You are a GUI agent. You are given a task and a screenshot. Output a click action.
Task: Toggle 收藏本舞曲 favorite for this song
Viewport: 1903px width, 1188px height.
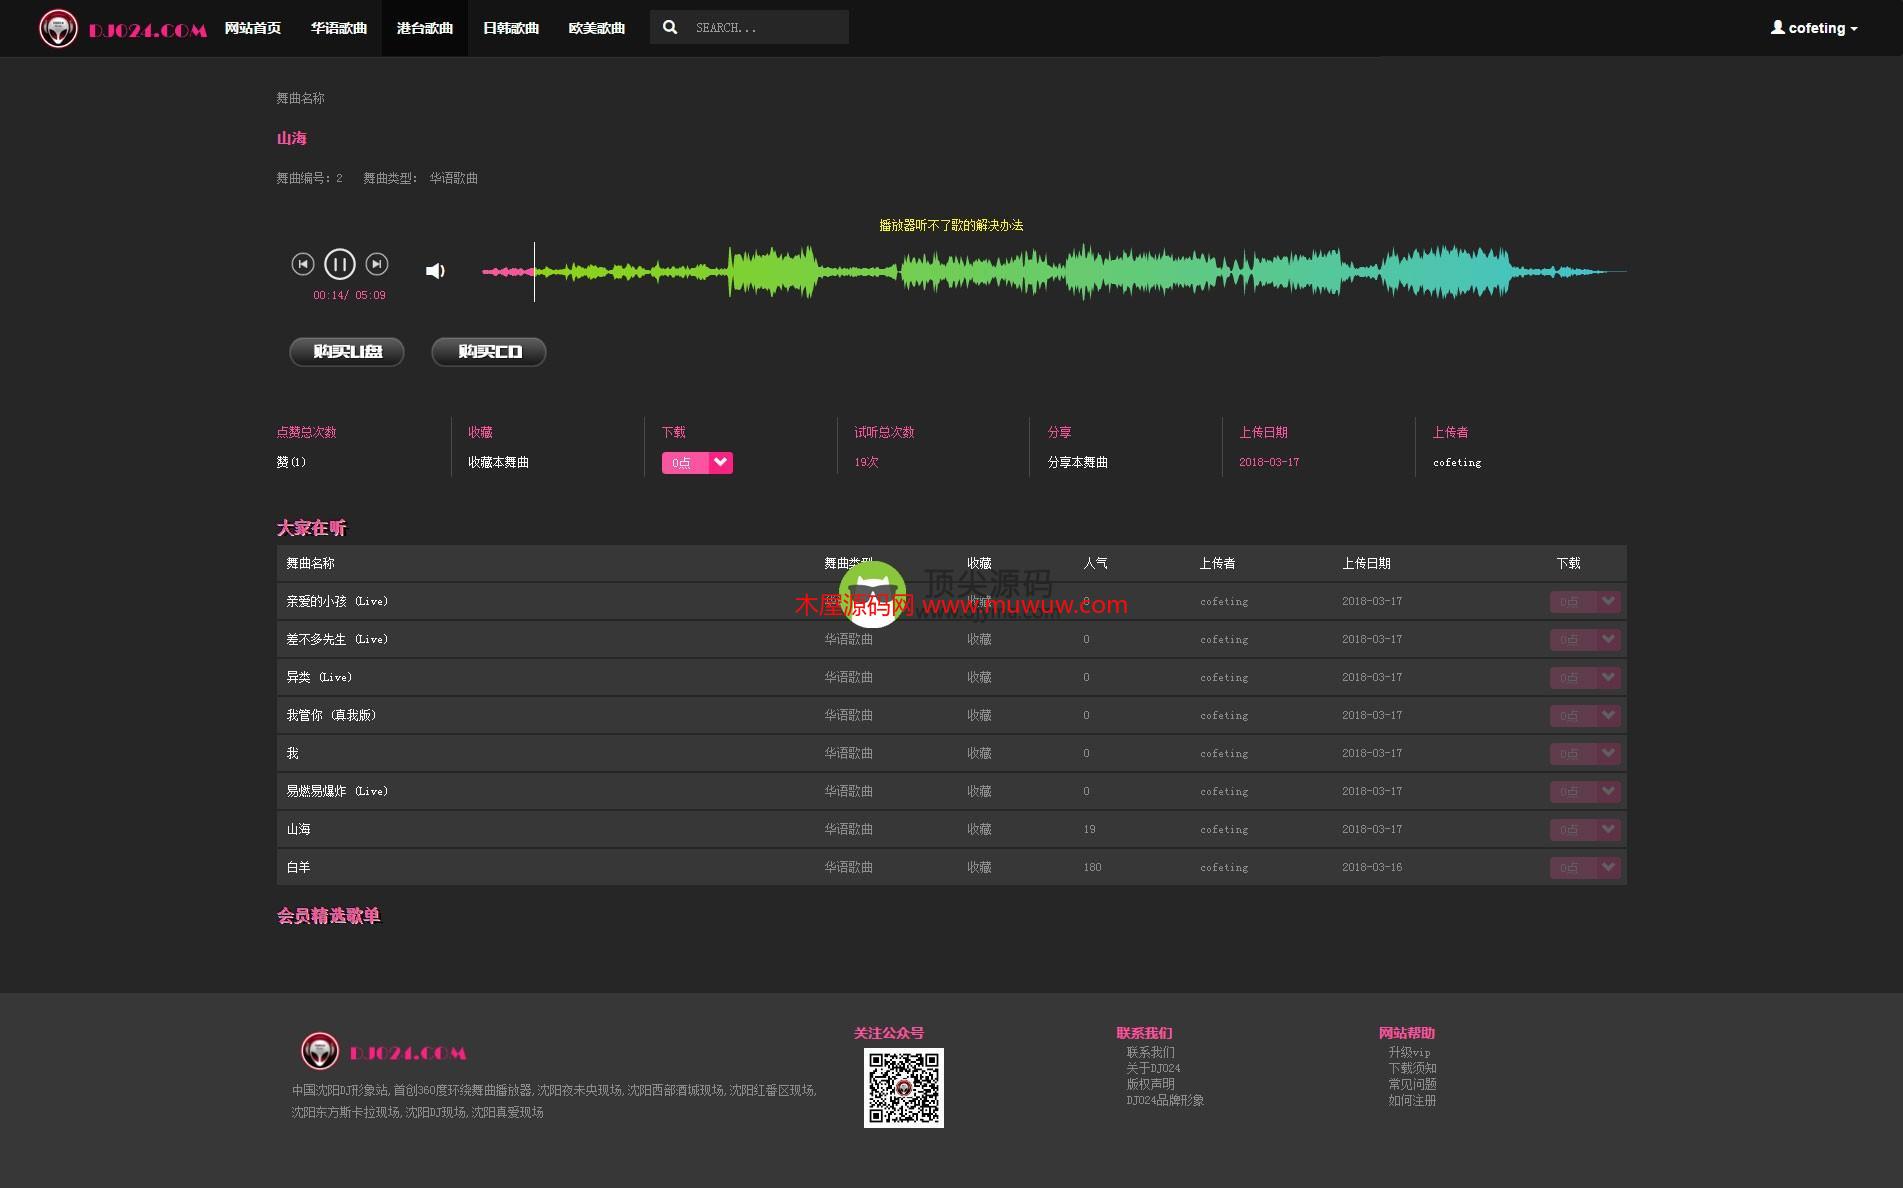tap(498, 462)
